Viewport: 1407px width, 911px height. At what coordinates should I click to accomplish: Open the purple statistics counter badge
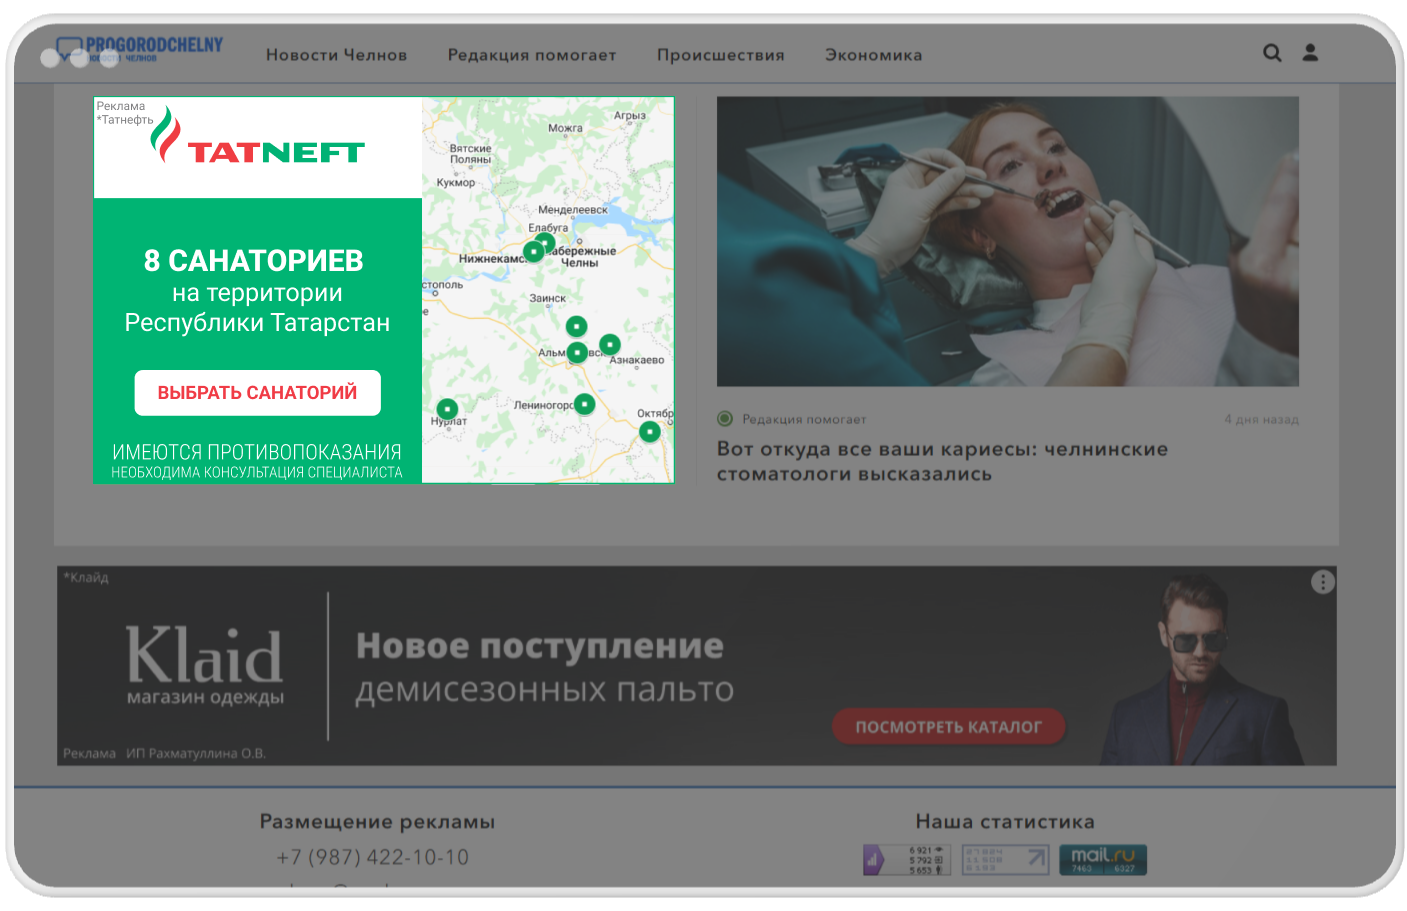tap(907, 860)
